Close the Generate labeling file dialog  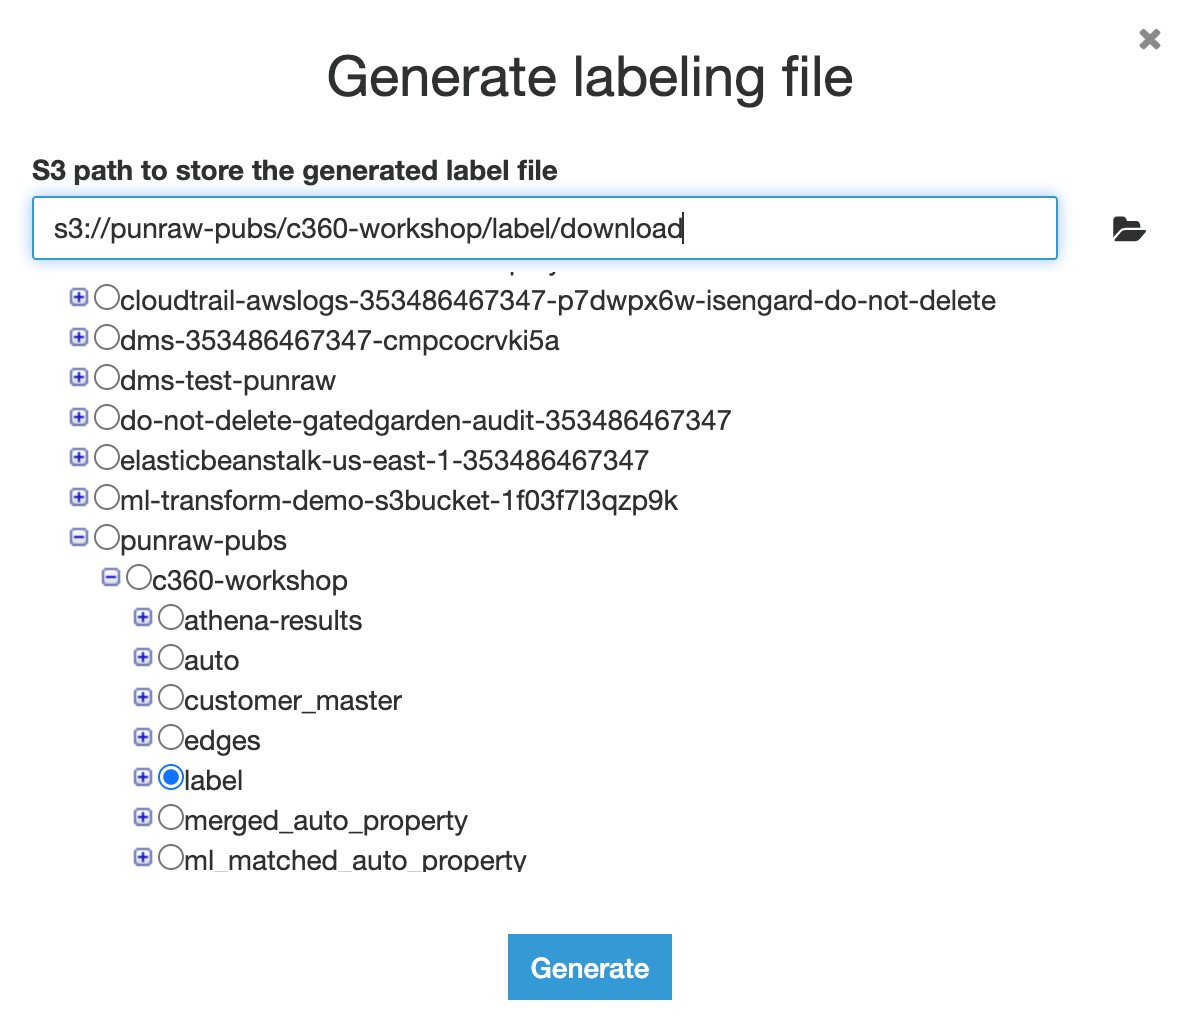click(x=1150, y=39)
